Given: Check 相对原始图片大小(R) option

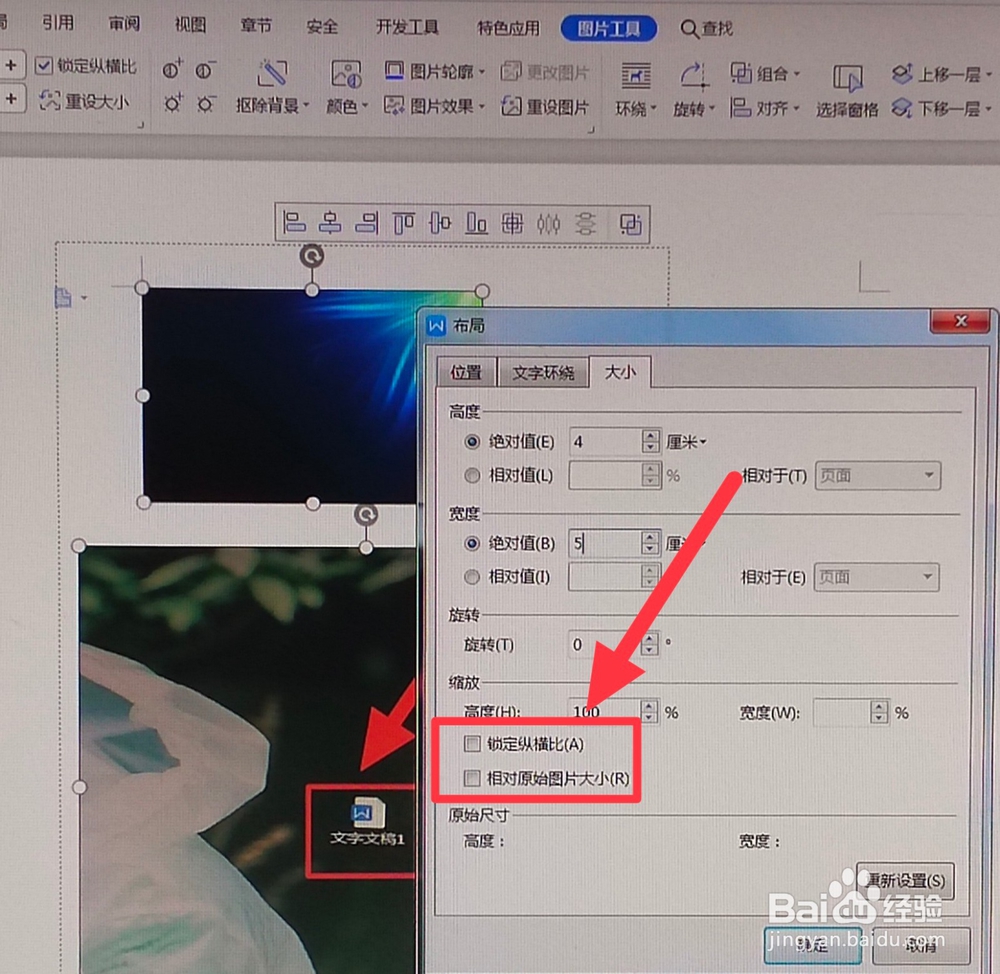Looking at the screenshot, I should [474, 780].
